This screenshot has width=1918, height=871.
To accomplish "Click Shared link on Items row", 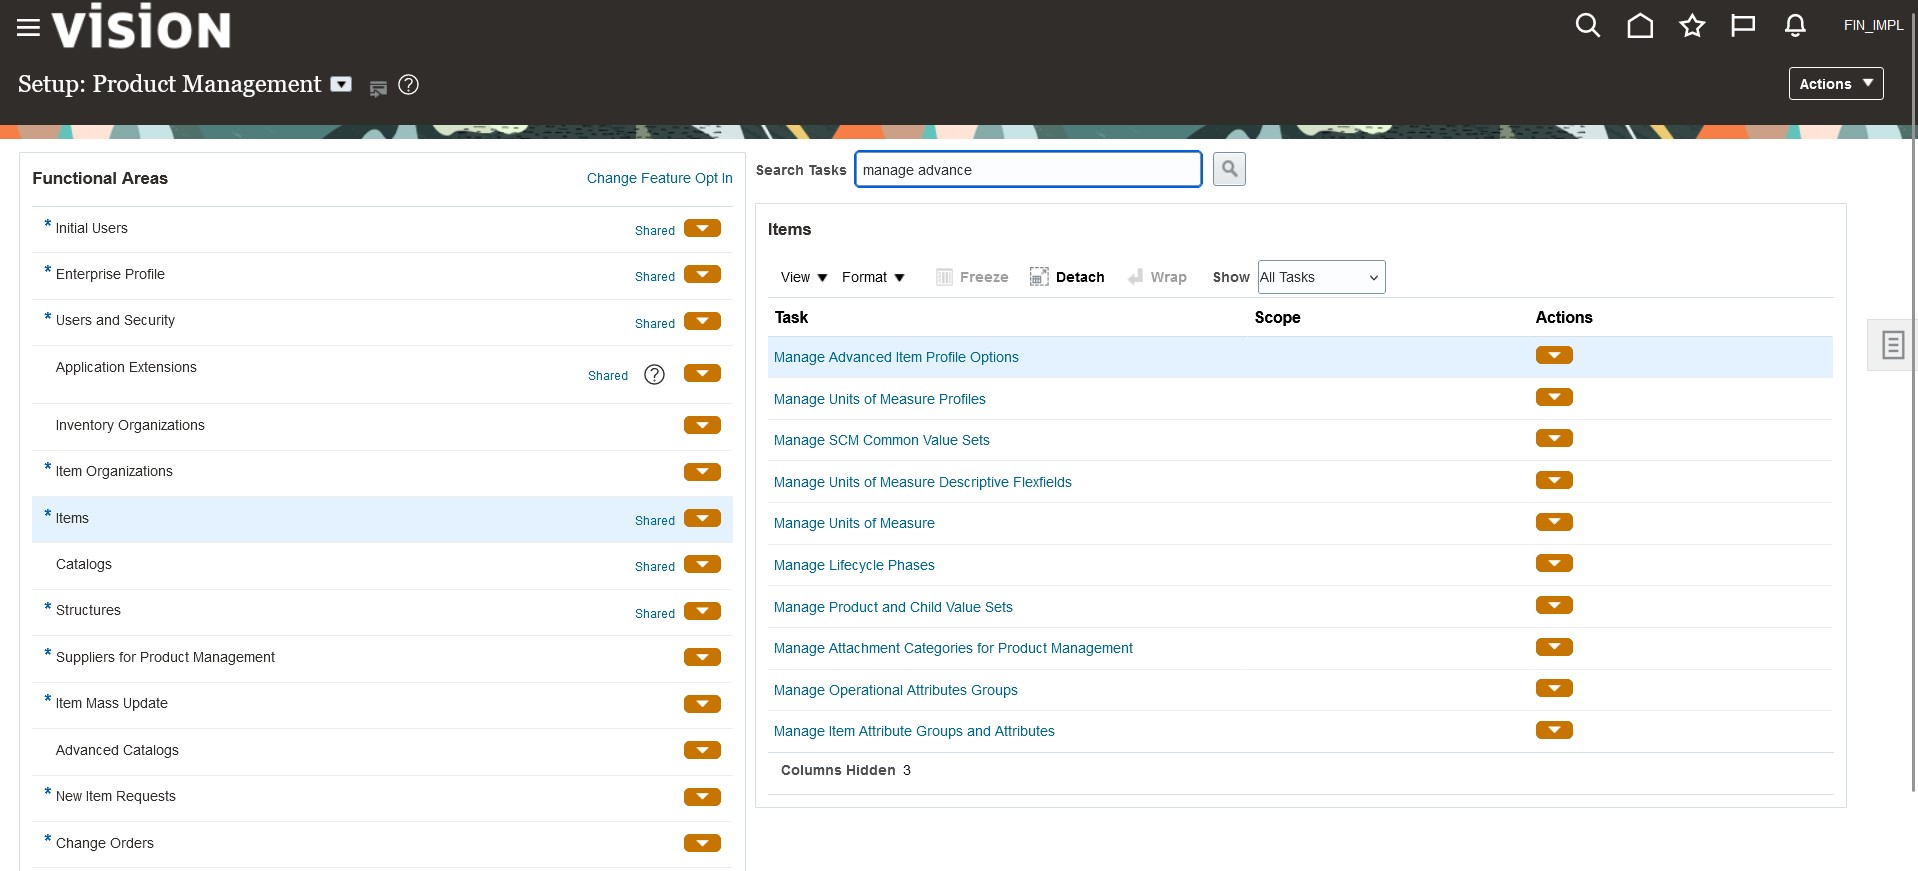I will 654,520.
